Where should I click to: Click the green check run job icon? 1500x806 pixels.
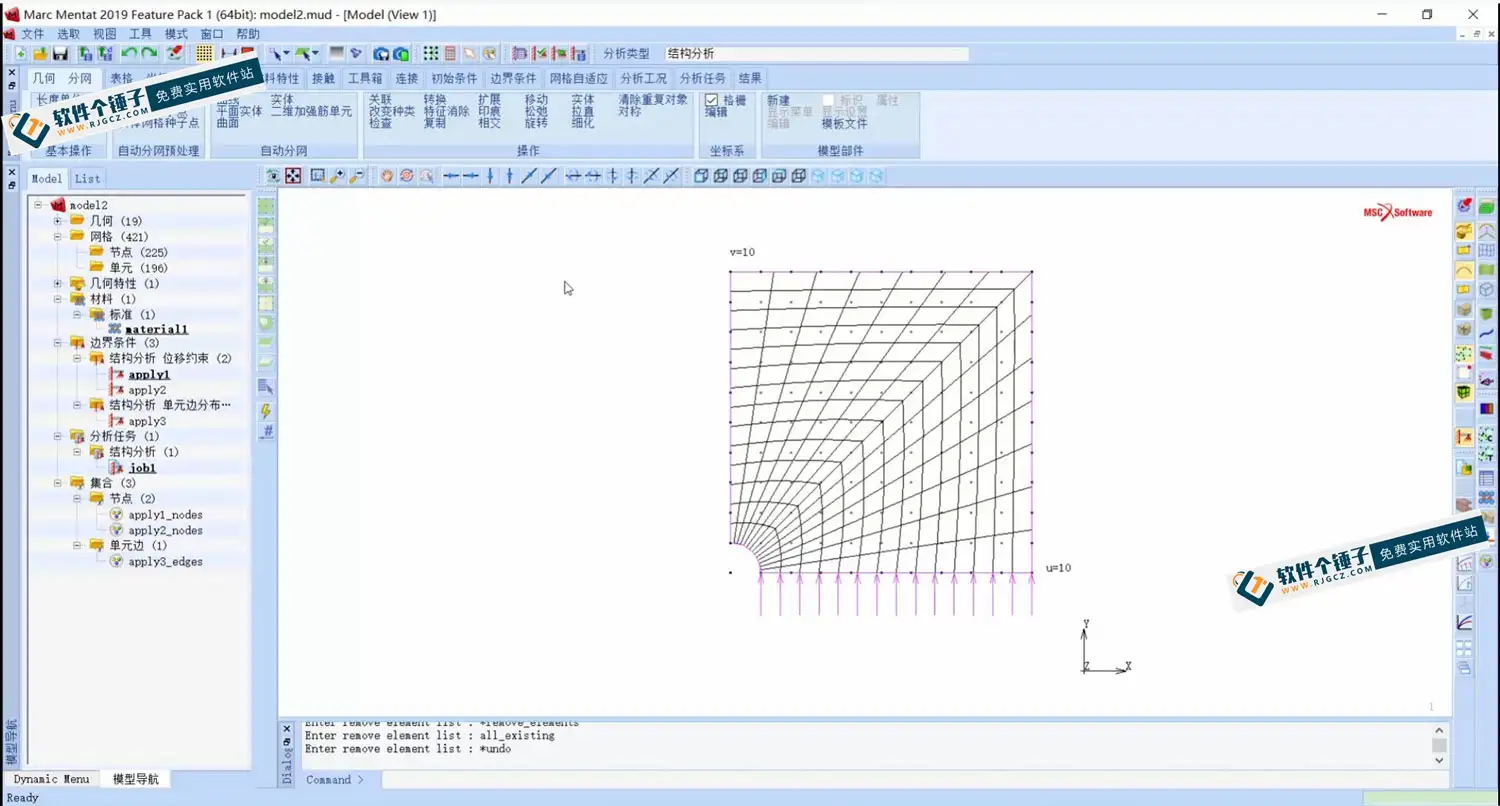point(541,54)
